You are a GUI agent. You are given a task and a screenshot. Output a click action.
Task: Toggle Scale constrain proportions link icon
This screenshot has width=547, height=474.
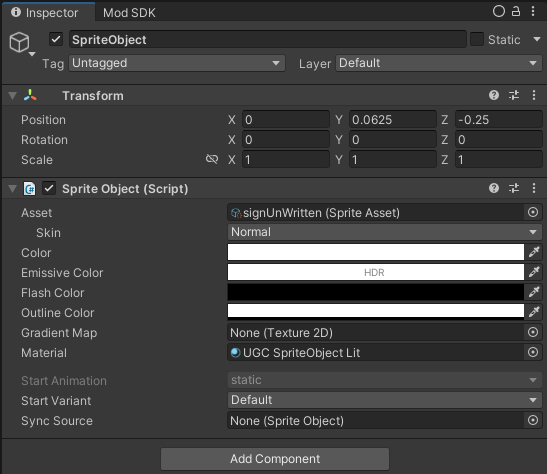(x=212, y=159)
